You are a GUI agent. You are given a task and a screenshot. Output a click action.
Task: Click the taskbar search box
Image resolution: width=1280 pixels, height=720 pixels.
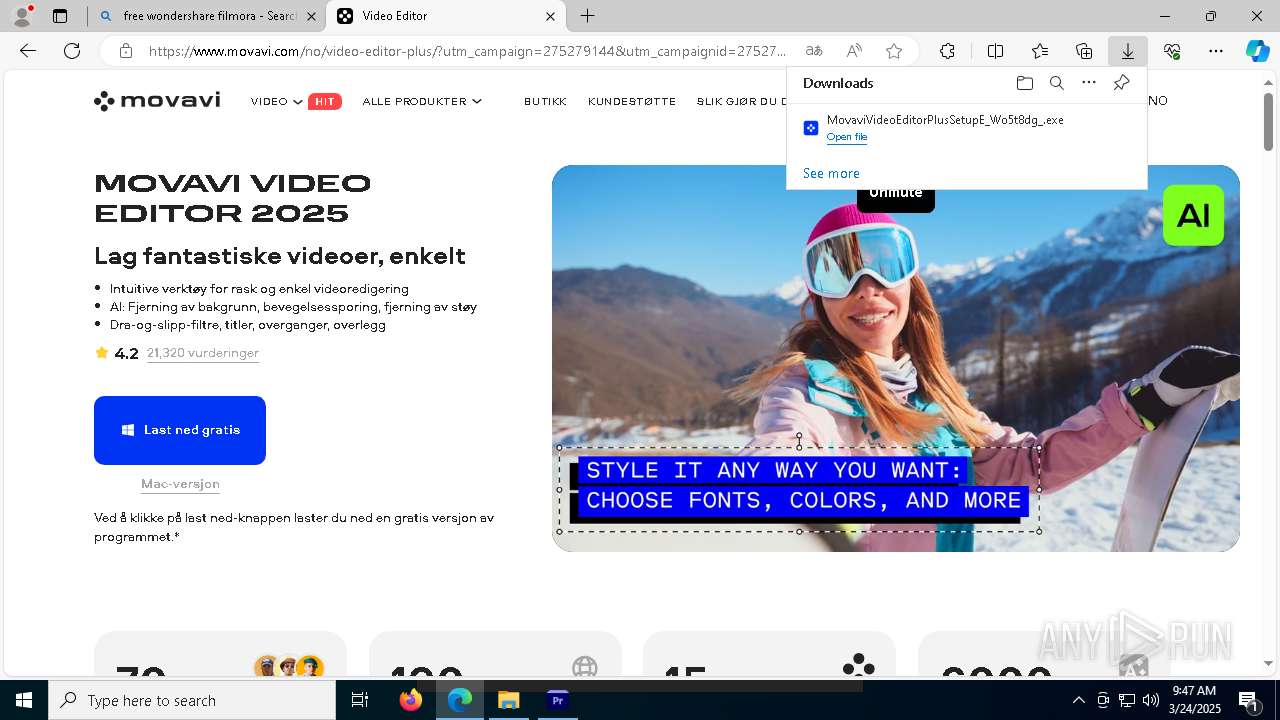192,700
